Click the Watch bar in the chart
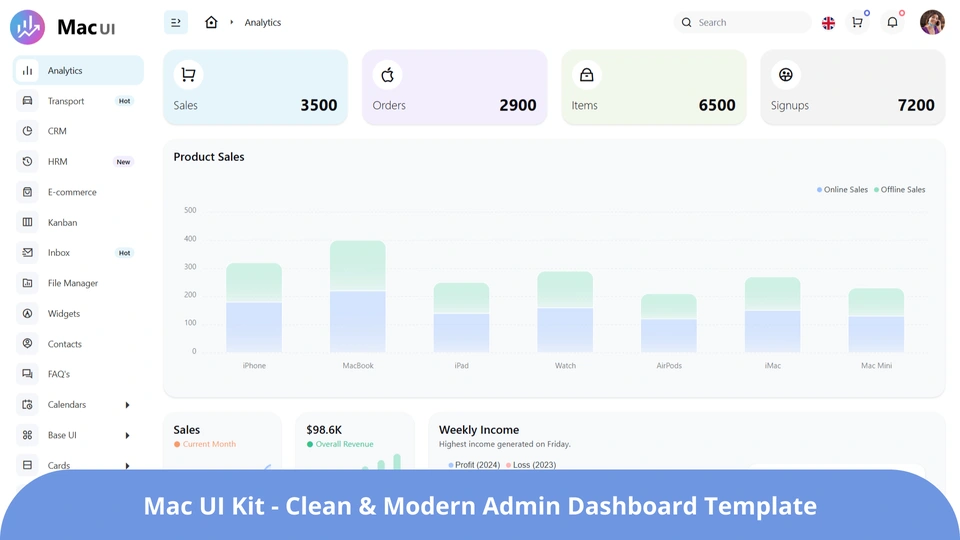Viewport: 960px width, 540px height. pyautogui.click(x=565, y=312)
